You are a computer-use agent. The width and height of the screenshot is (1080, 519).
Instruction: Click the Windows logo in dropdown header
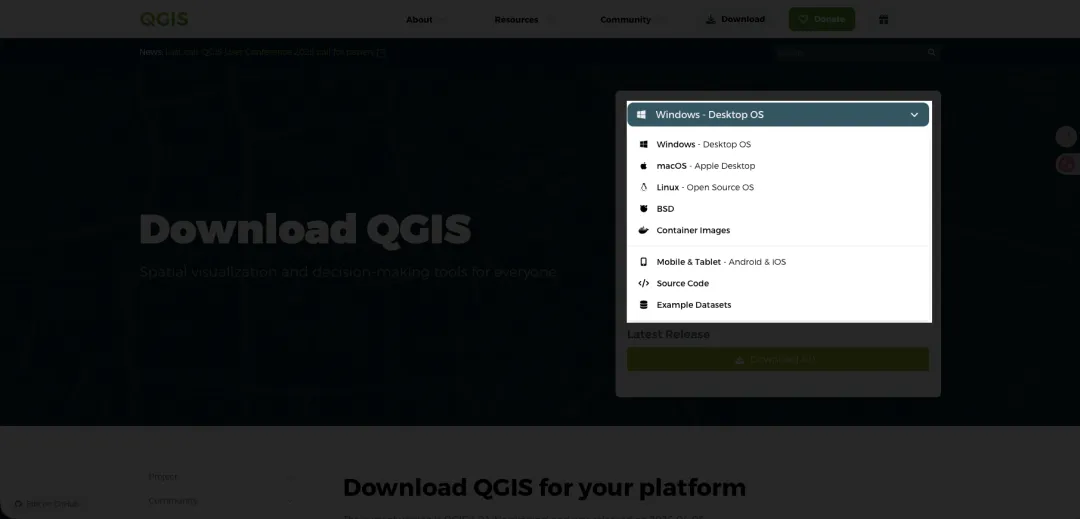[641, 114]
